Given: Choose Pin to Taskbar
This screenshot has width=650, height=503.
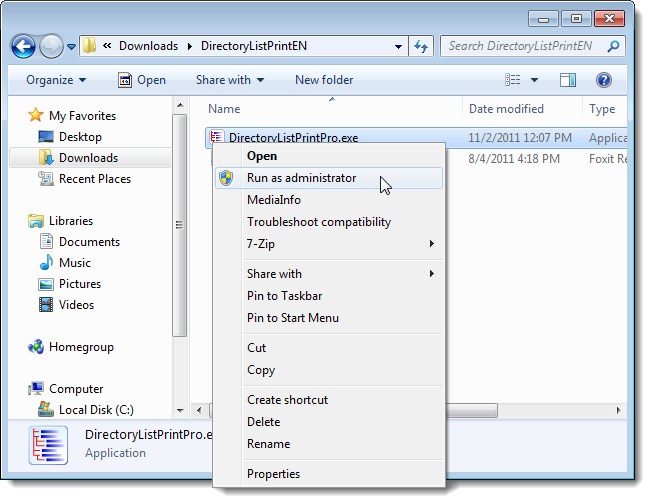Looking at the screenshot, I should 329,296.
